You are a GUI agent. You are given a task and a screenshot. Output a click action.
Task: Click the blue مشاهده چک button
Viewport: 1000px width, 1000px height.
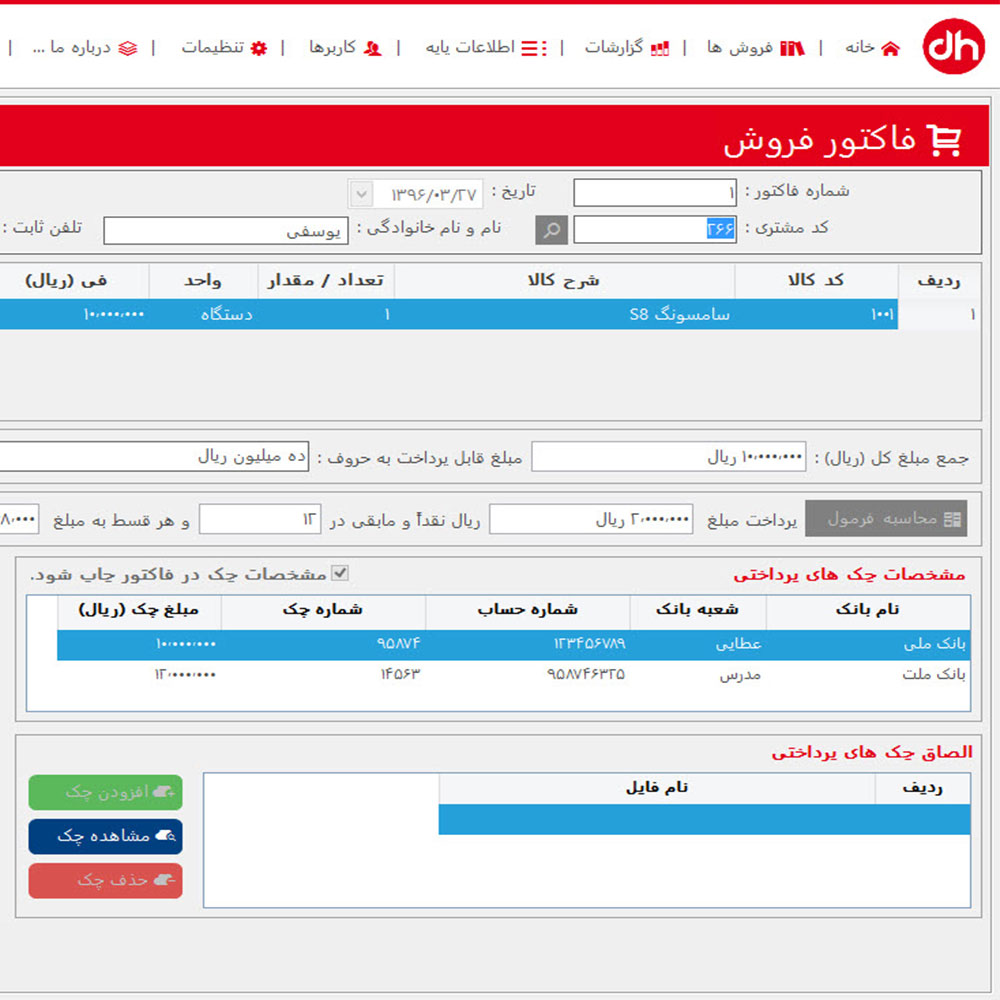point(105,837)
